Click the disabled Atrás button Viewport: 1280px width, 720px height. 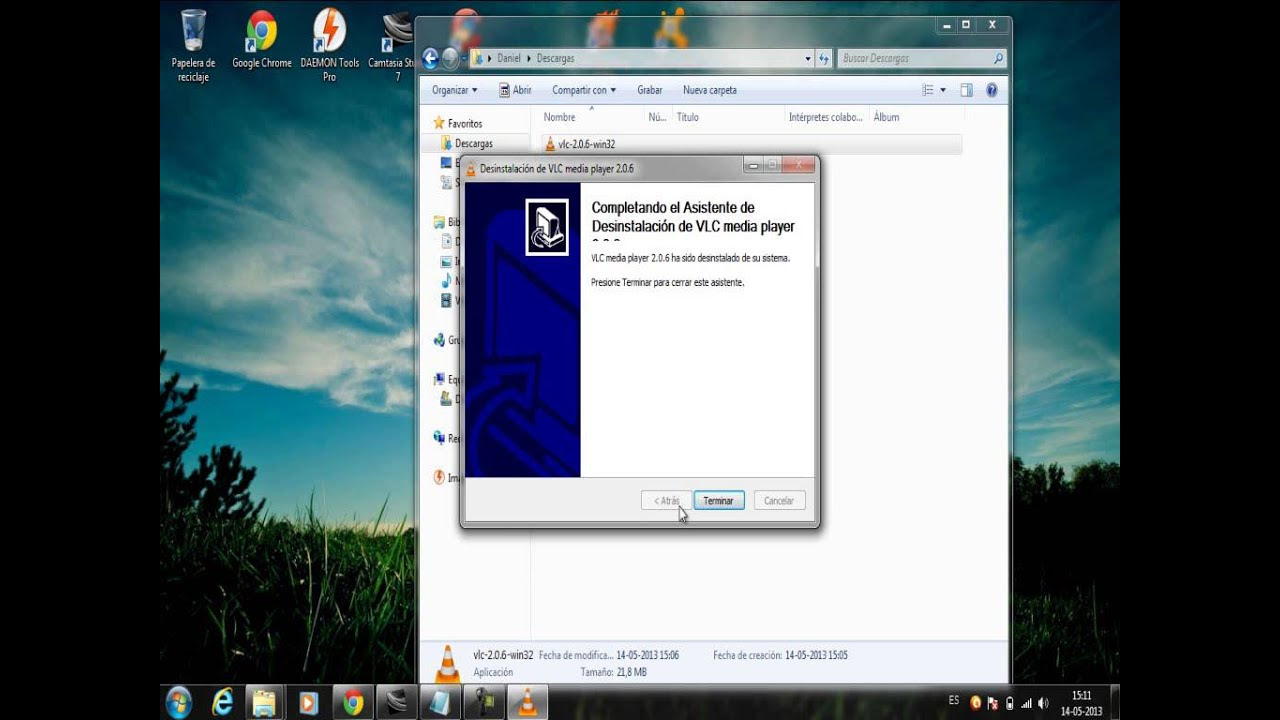point(664,500)
